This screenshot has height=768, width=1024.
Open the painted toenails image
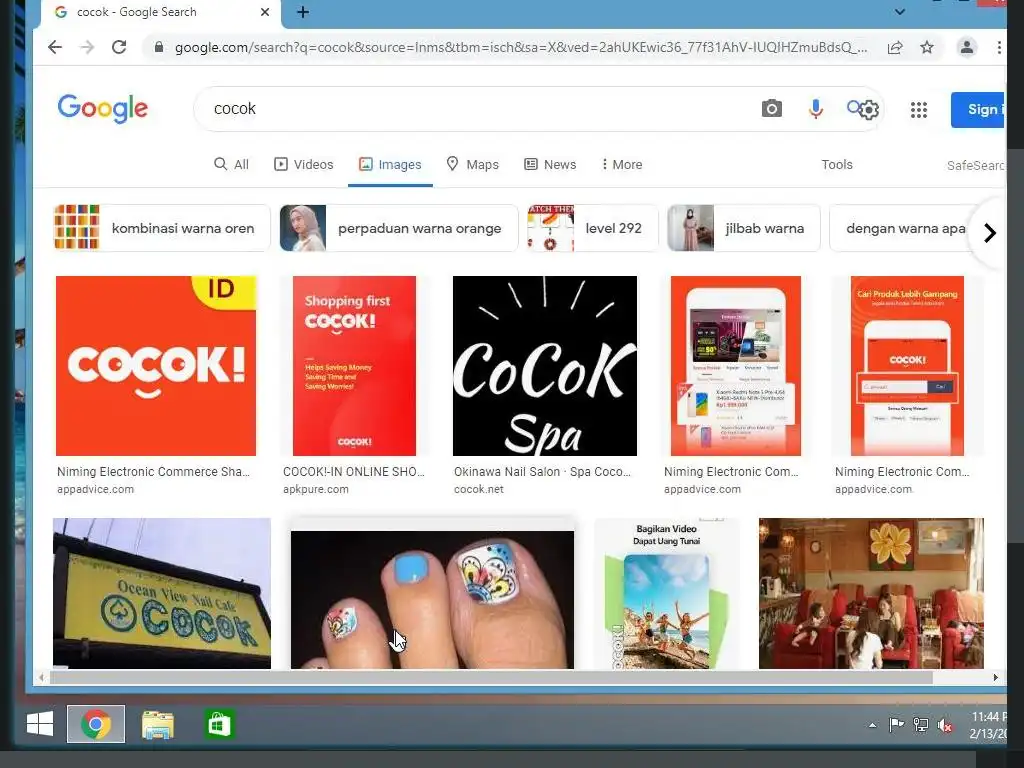click(x=432, y=600)
